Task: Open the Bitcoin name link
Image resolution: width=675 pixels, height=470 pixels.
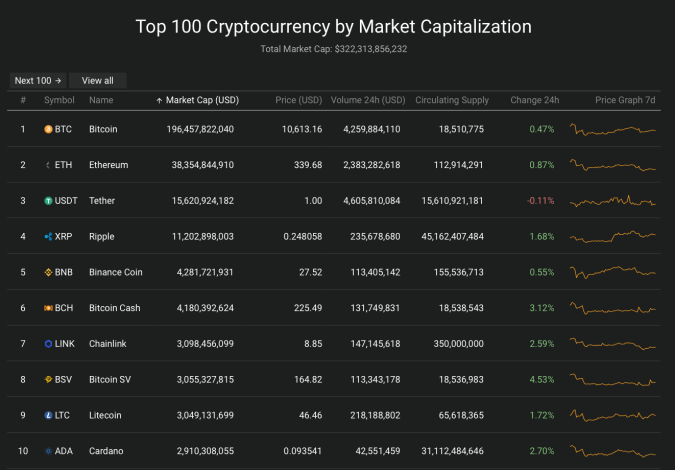Action: tap(103, 129)
